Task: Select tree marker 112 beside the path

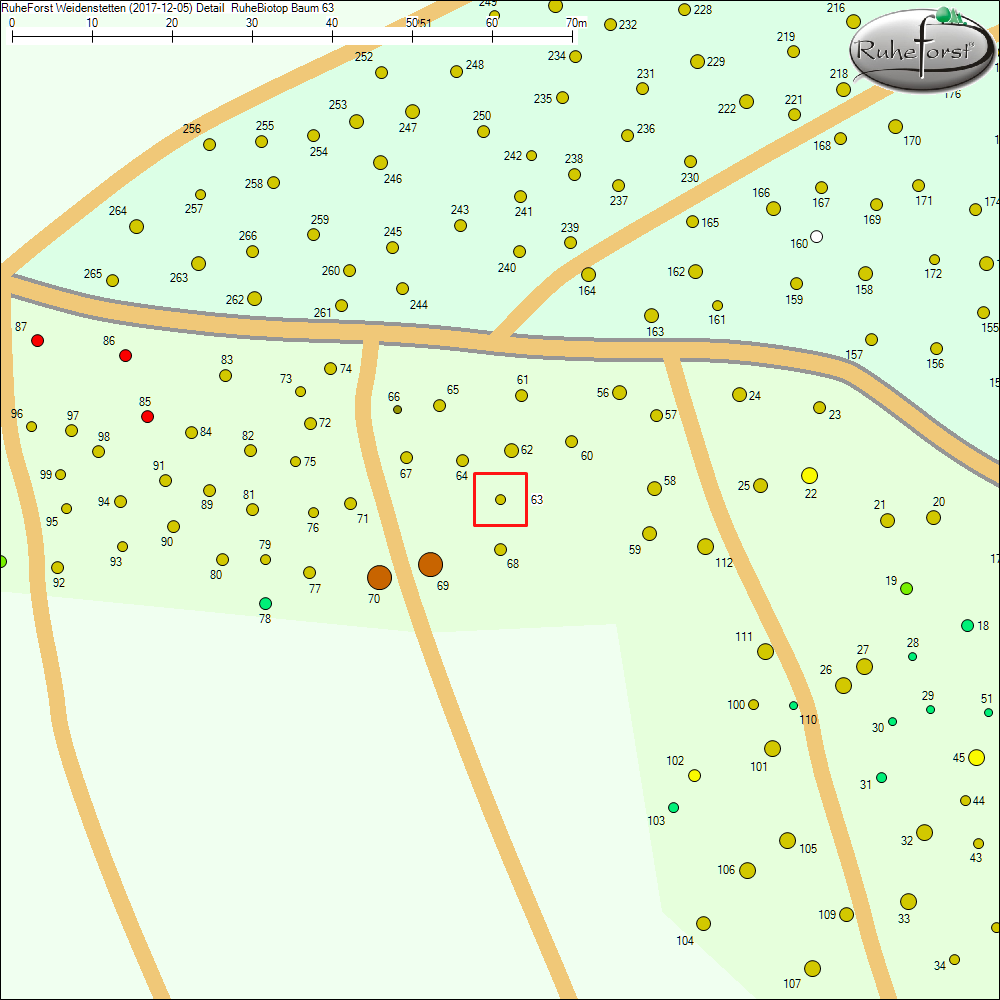Action: pyautogui.click(x=705, y=546)
